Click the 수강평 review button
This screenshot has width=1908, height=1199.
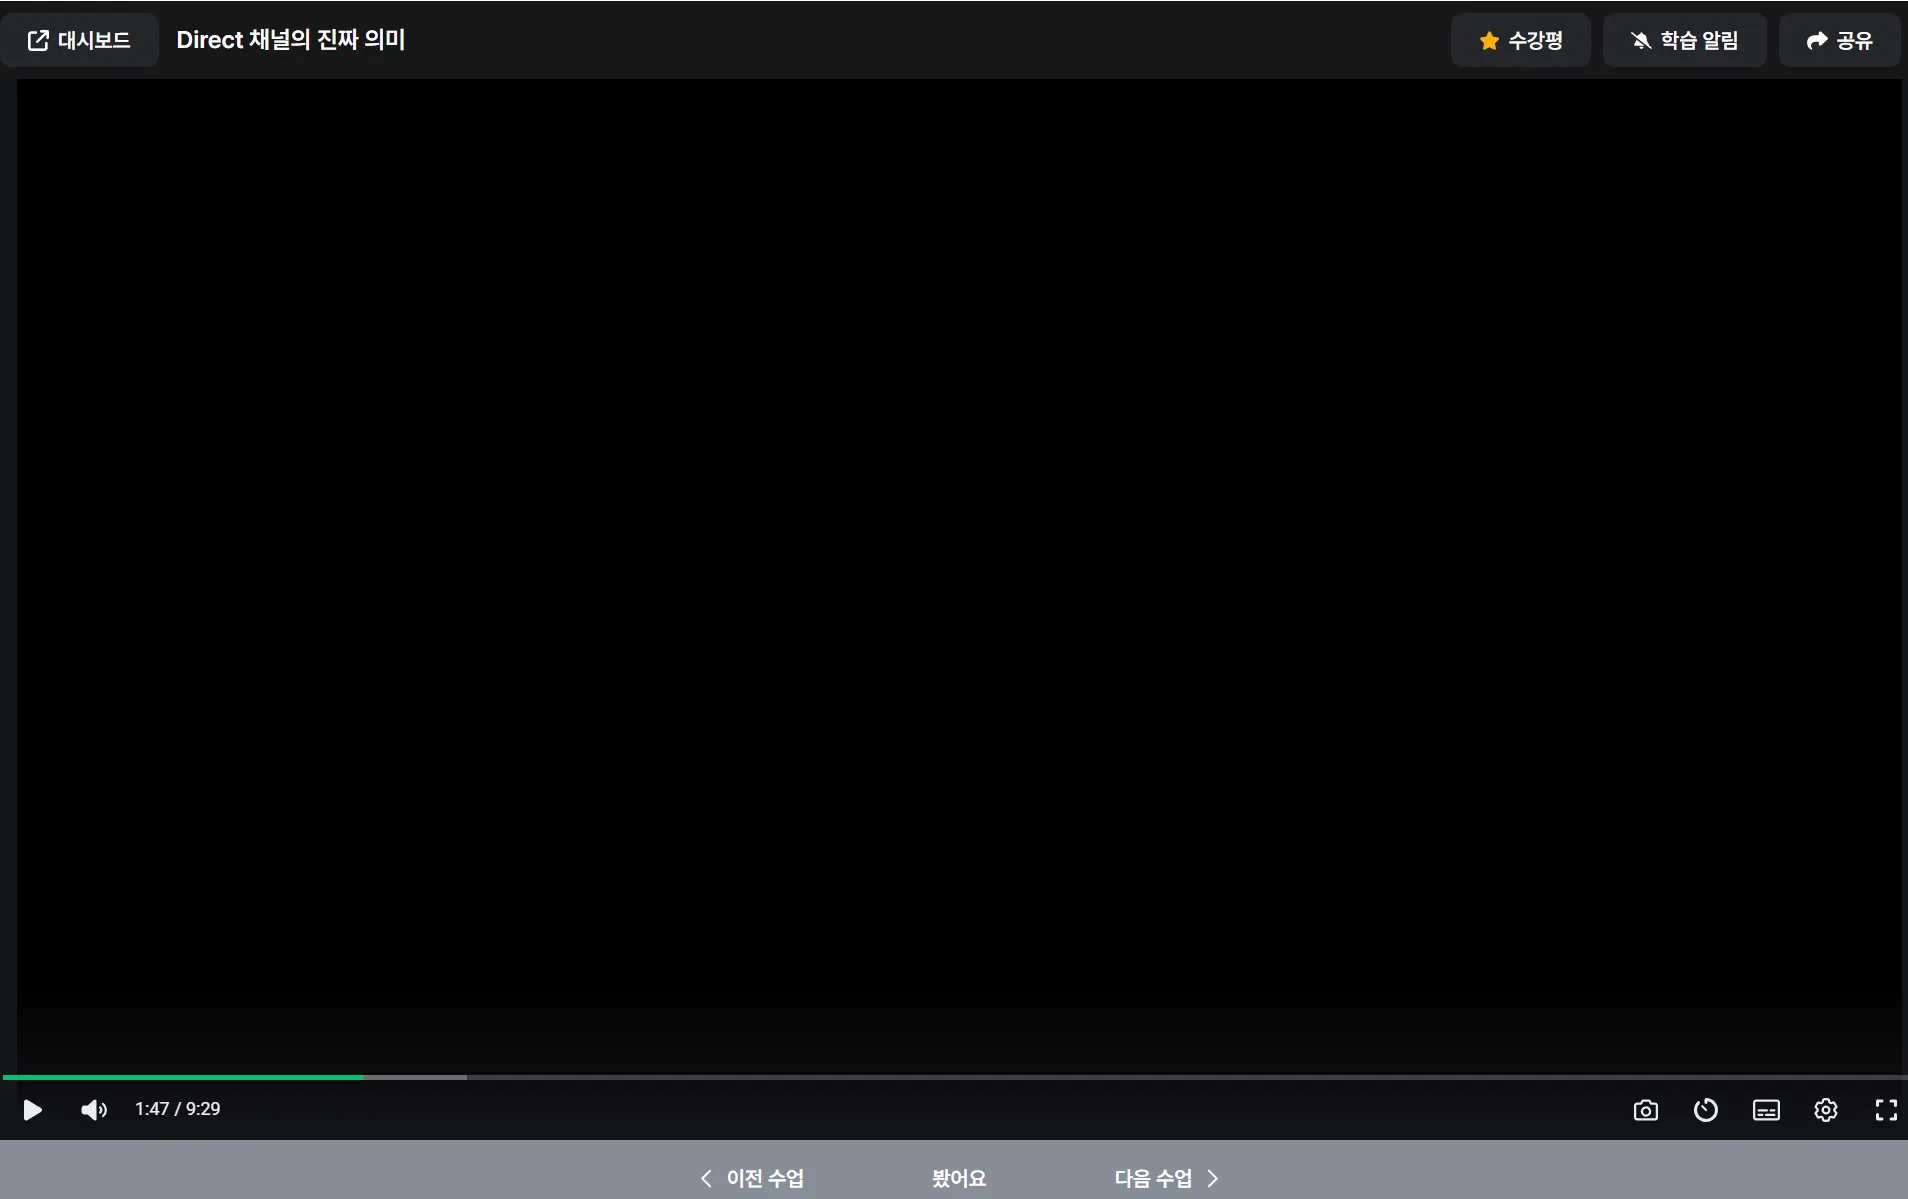coord(1520,40)
